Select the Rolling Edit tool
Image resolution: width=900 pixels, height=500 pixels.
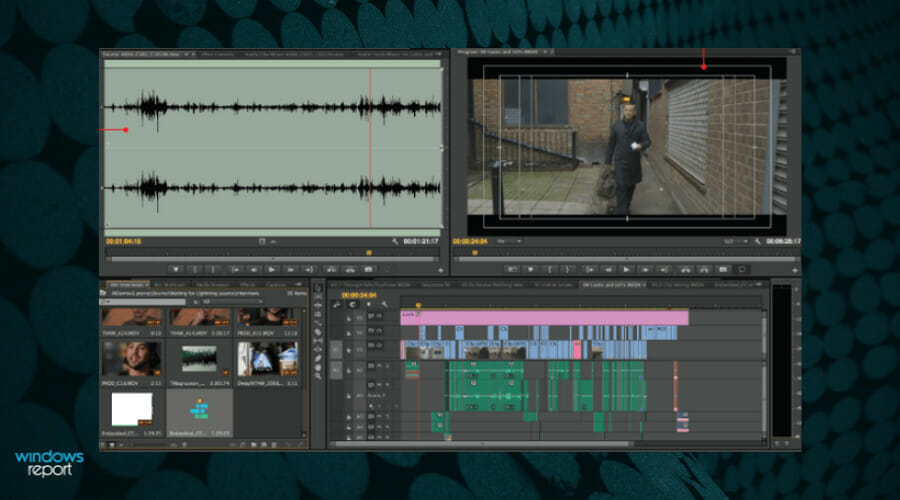pos(317,314)
